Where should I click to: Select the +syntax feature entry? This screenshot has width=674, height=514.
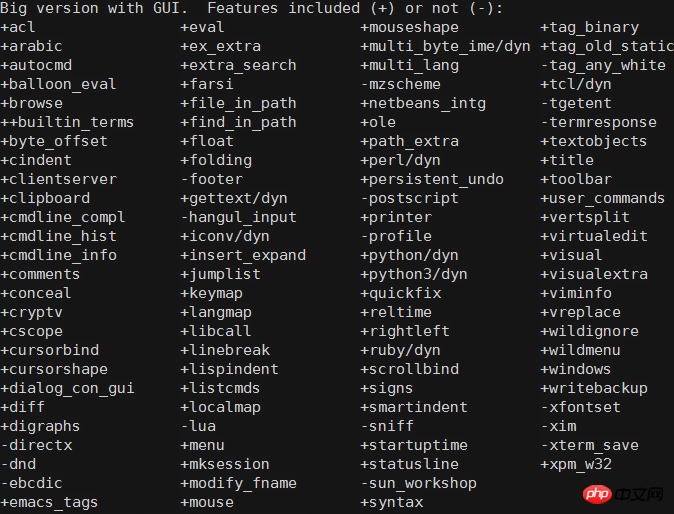click(x=392, y=502)
